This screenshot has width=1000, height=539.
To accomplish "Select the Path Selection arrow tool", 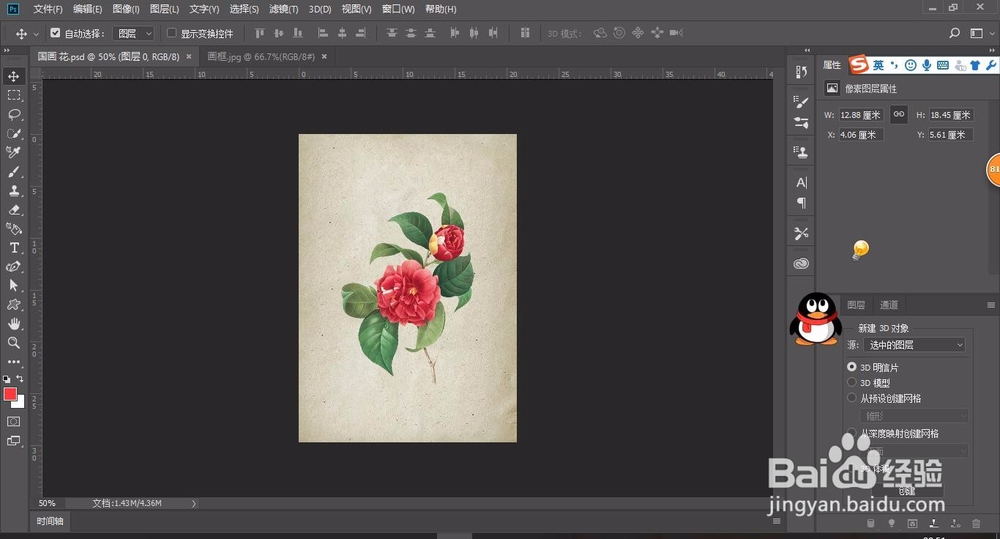I will click(x=13, y=286).
